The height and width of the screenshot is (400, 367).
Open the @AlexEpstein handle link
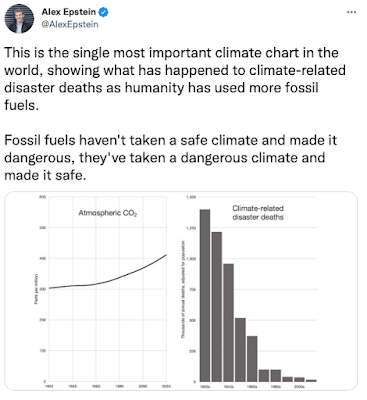[70, 25]
